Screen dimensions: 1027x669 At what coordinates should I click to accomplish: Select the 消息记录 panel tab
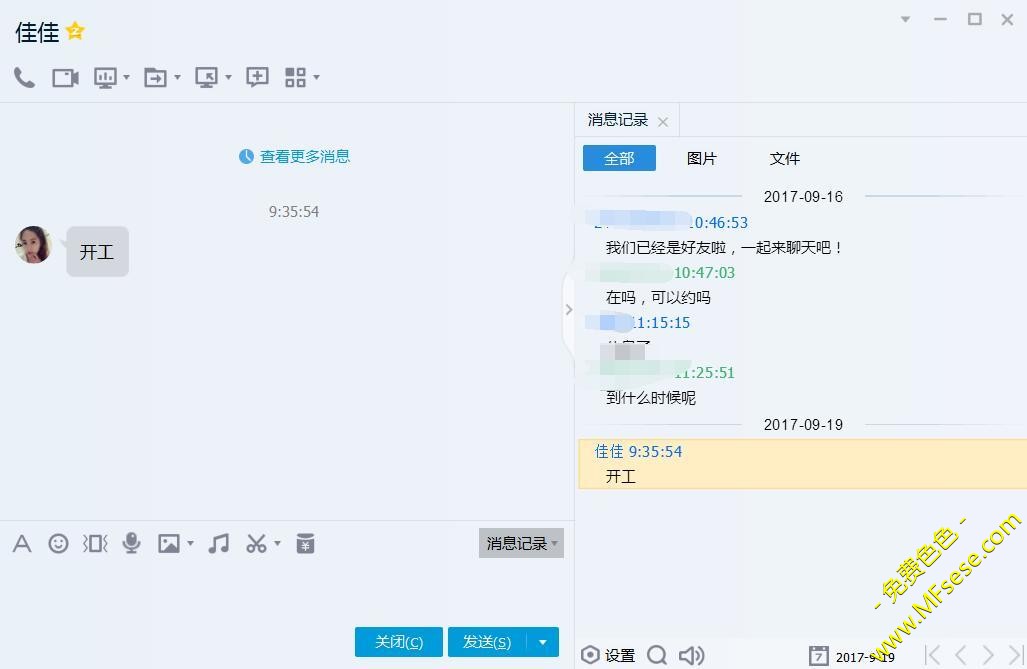pyautogui.click(x=618, y=120)
